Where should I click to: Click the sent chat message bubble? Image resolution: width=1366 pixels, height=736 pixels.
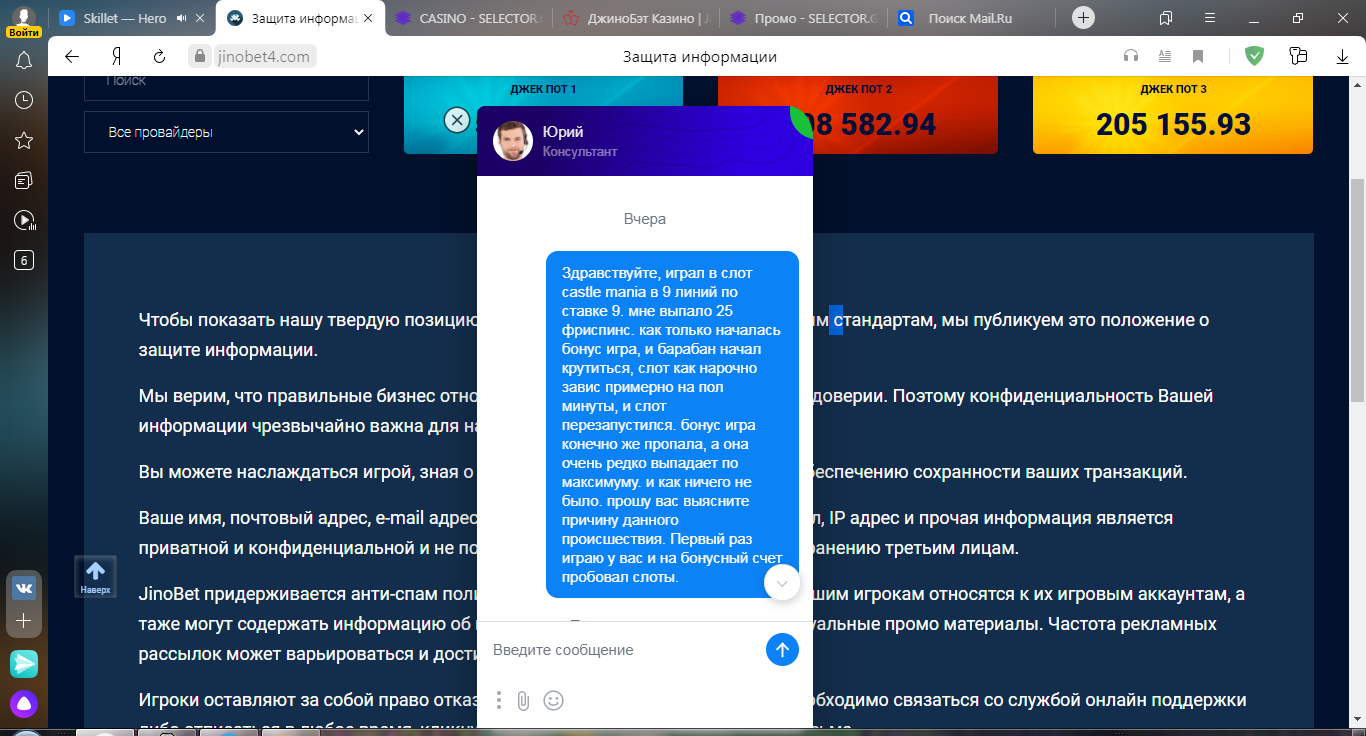click(672, 424)
